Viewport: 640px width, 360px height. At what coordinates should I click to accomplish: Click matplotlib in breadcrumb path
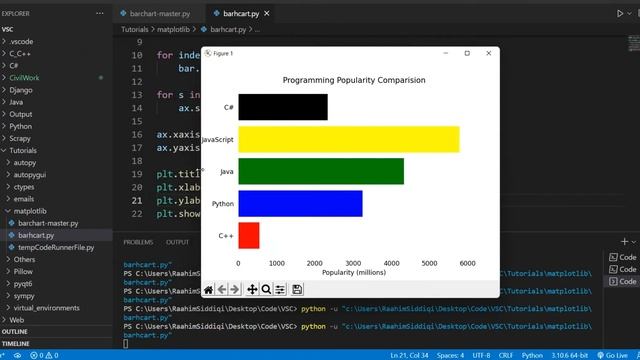click(173, 29)
